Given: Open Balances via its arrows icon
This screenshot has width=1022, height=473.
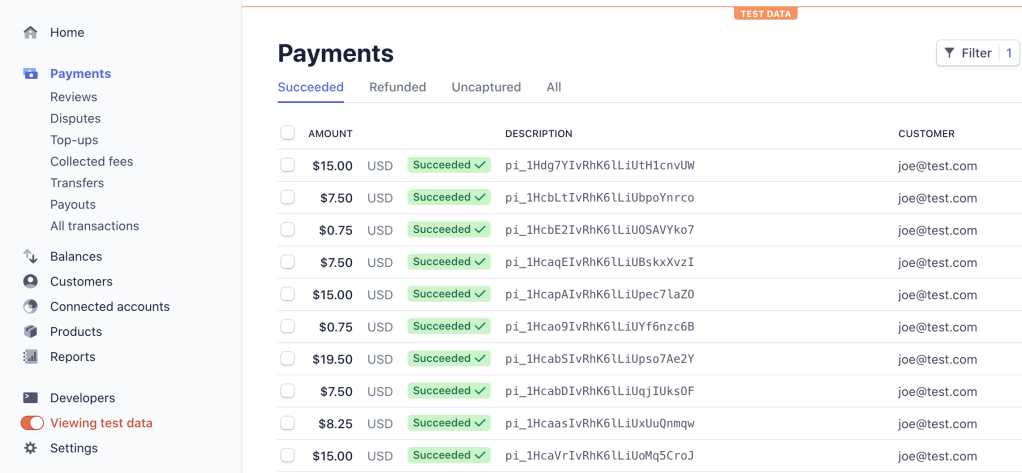Looking at the screenshot, I should click(30, 256).
